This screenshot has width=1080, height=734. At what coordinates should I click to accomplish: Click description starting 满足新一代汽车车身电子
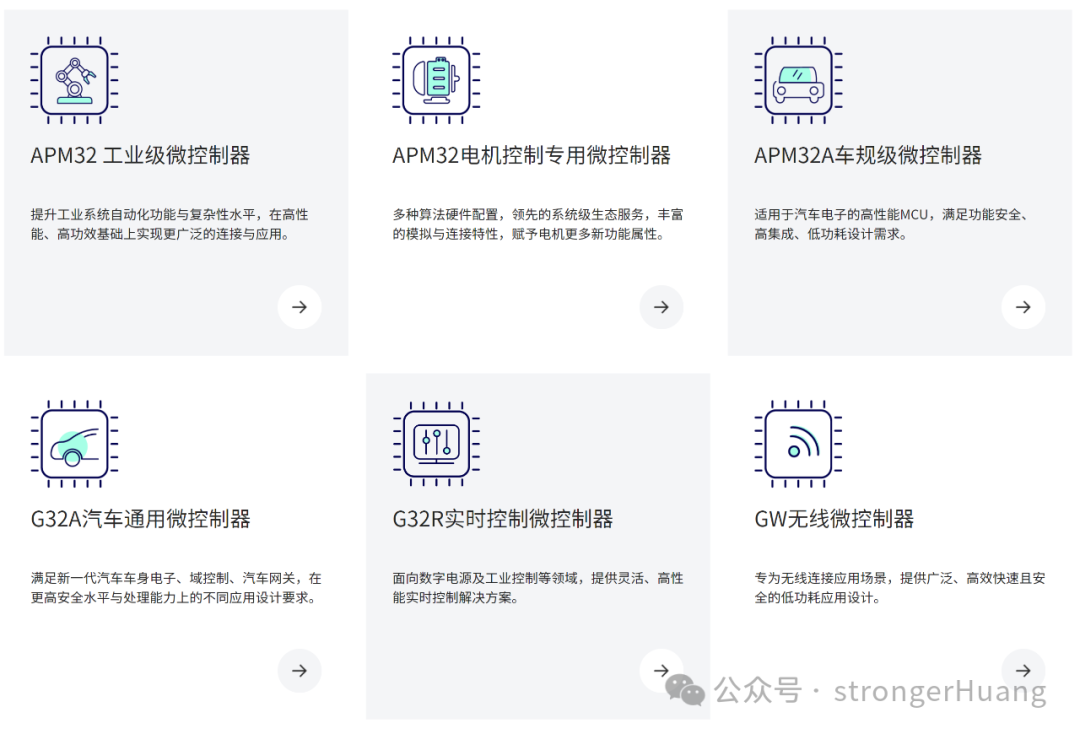tap(176, 588)
